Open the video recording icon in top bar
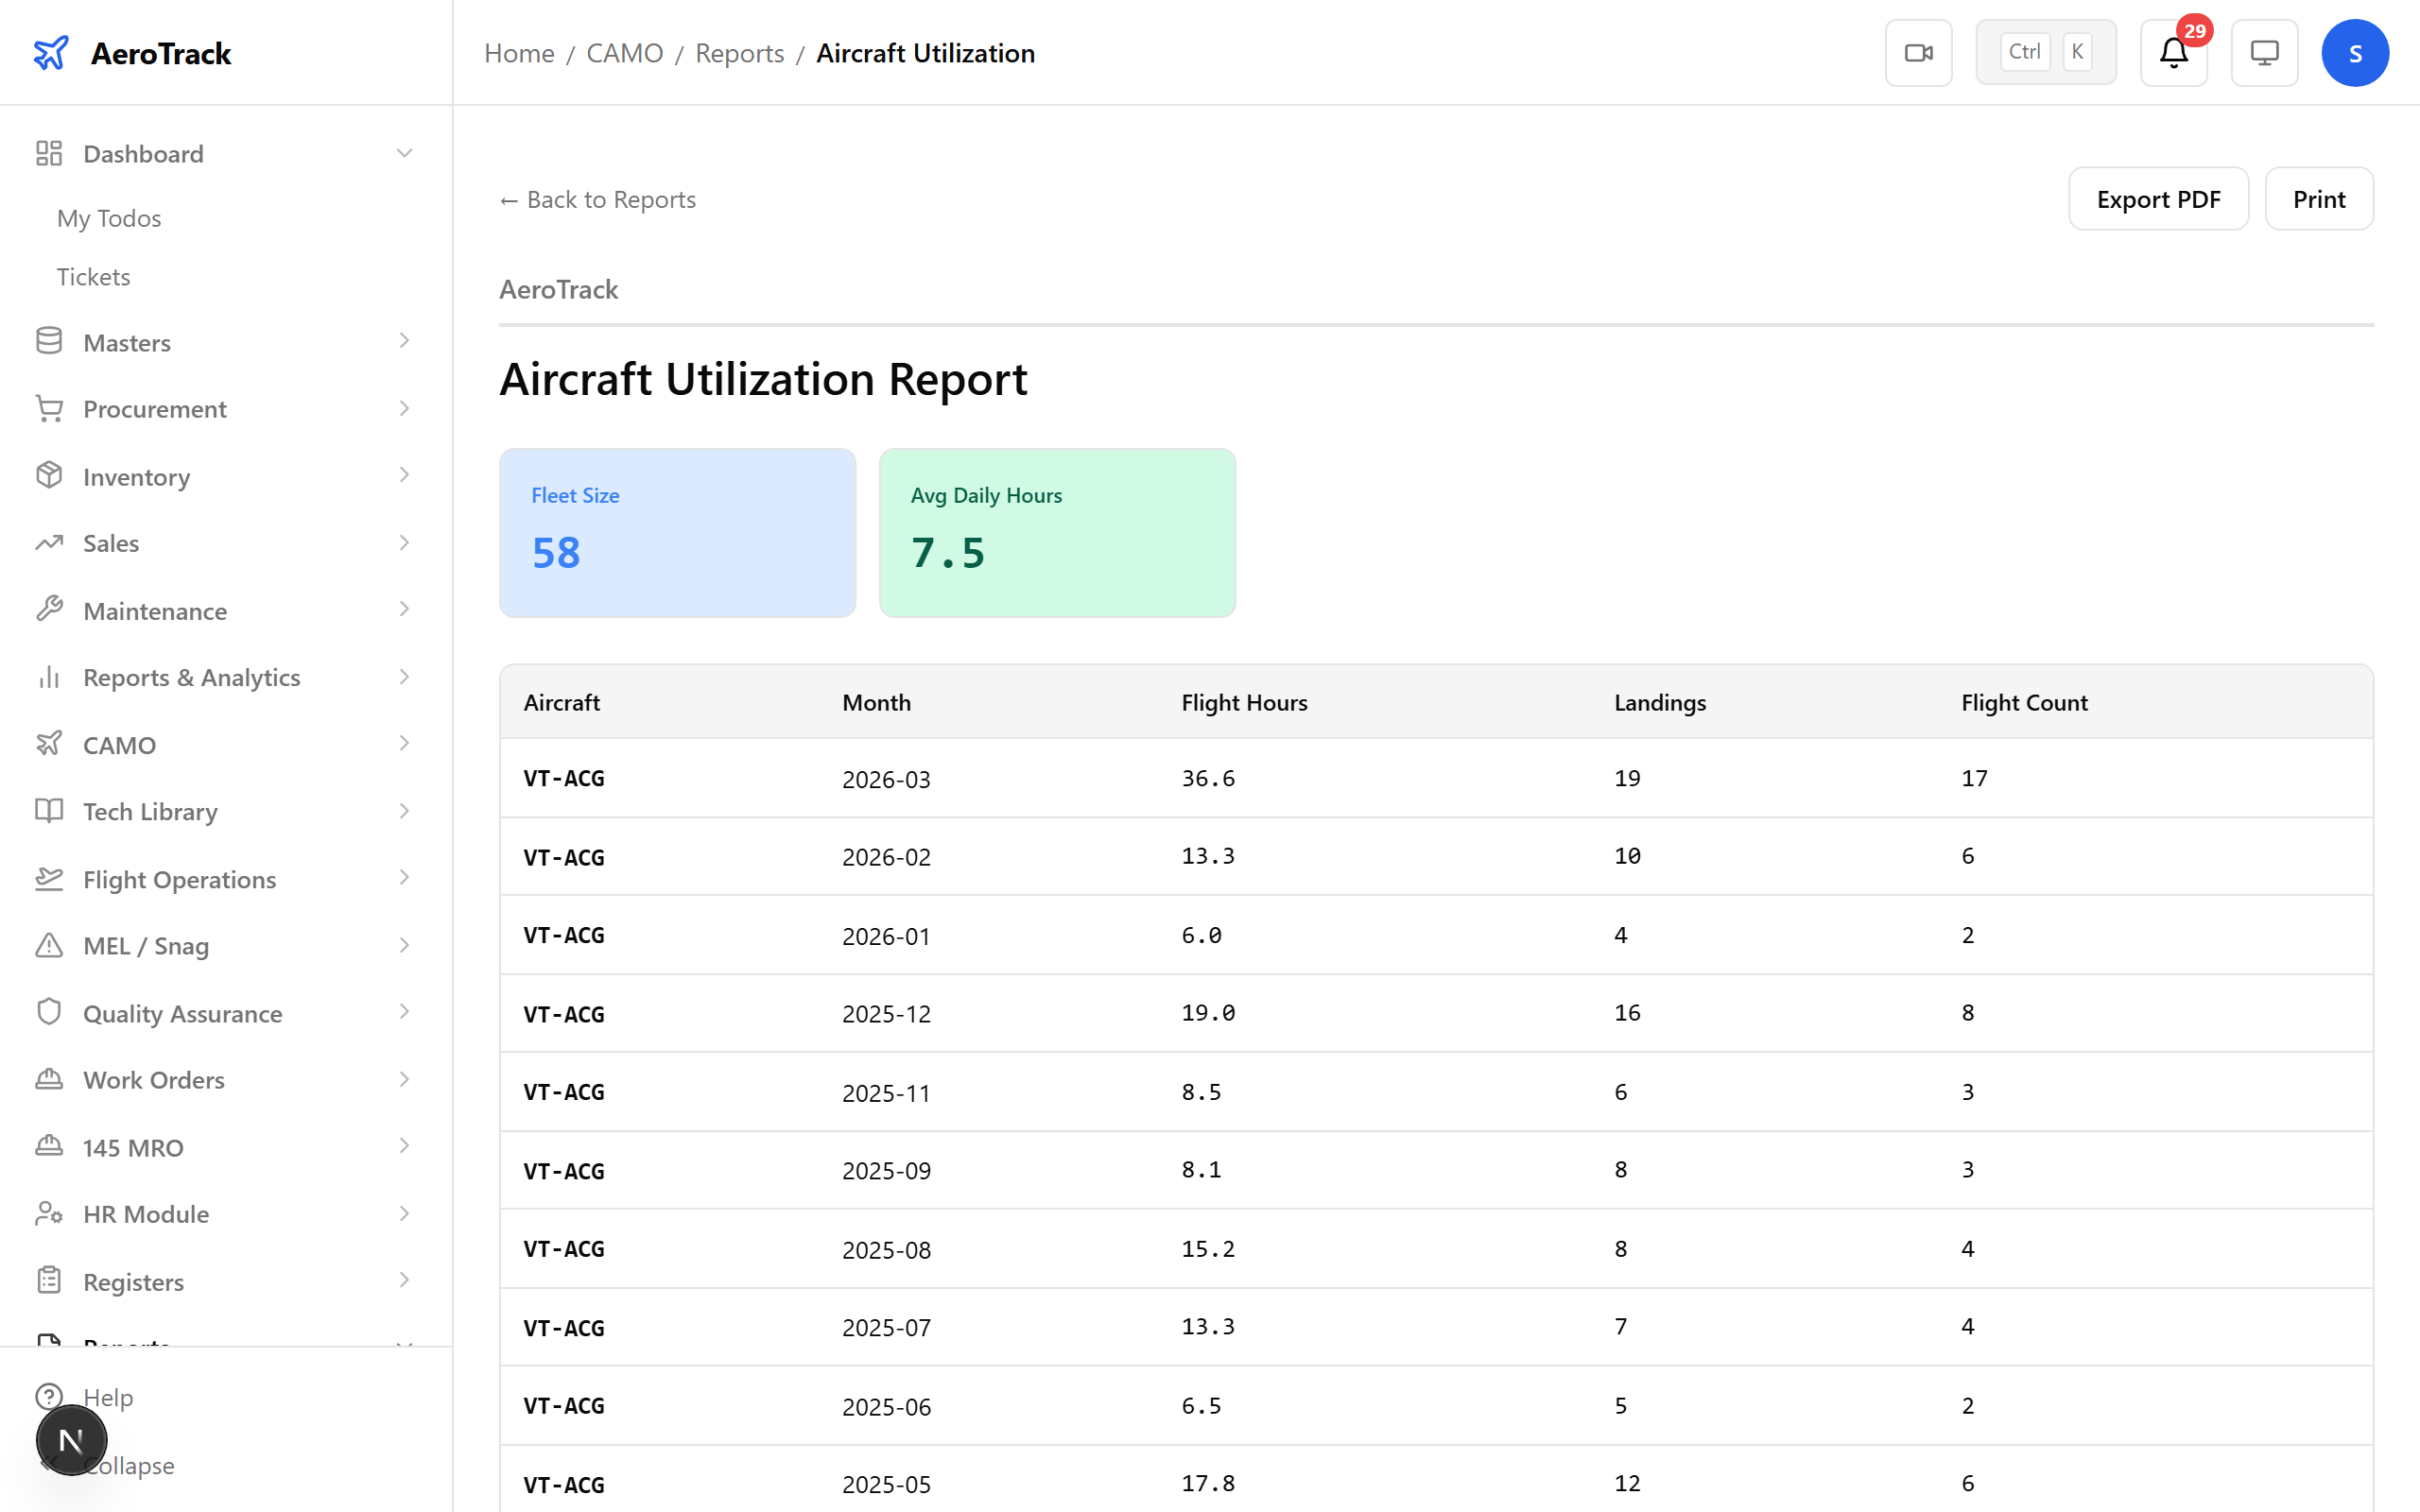The image size is (2420, 1512). (1918, 52)
